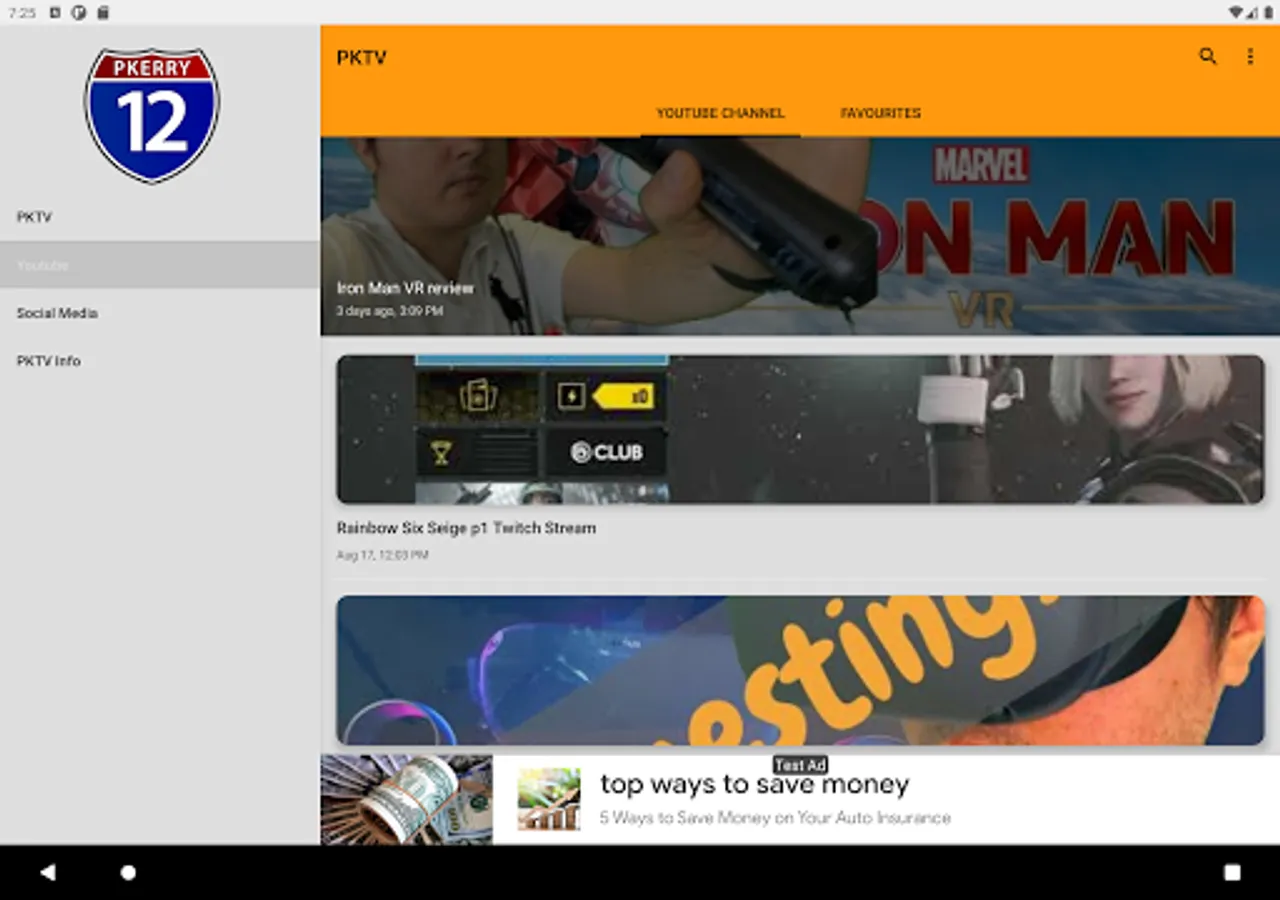The image size is (1280, 900).
Task: Click the '3 days ago, 3:09 PM' timestamp
Action: coord(390,311)
